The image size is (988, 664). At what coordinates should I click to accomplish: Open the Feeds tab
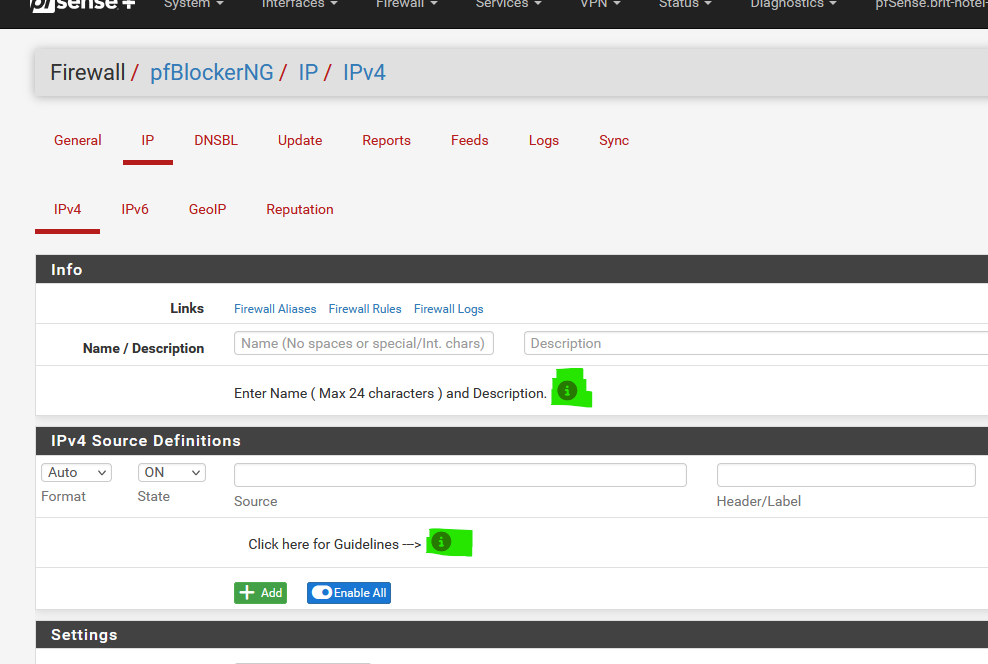click(x=469, y=141)
